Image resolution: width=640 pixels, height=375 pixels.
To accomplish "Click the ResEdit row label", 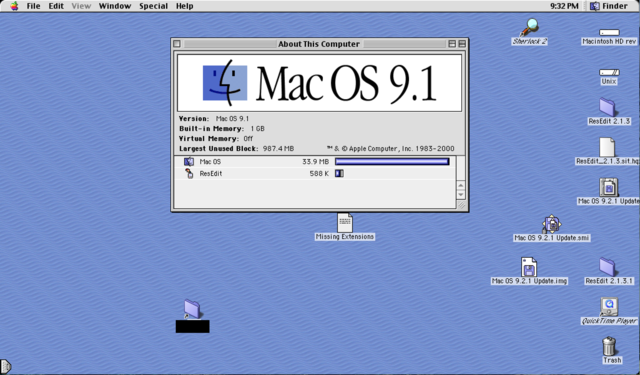I will (x=211, y=173).
